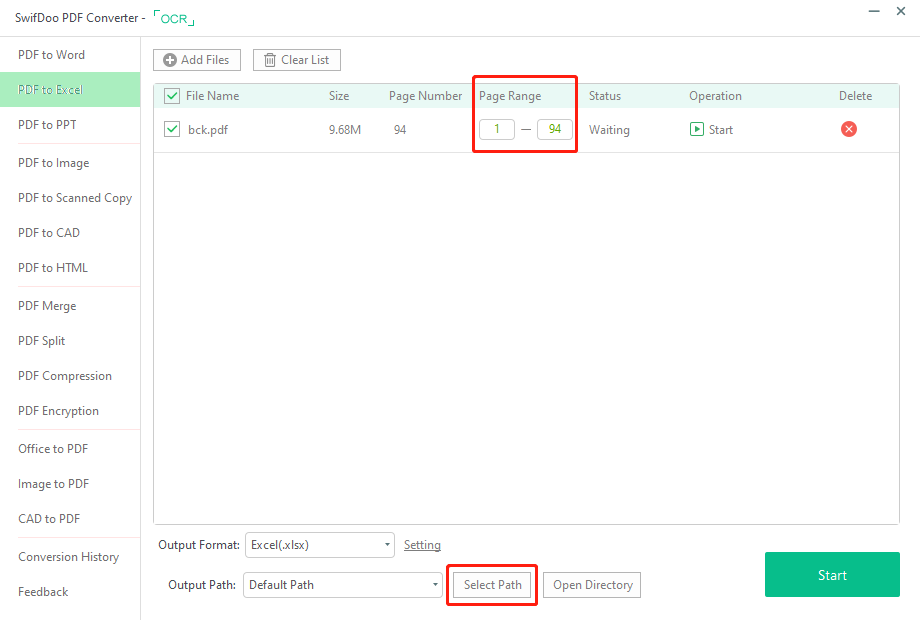Select PDF to HTML
This screenshot has width=920, height=620.
(53, 268)
